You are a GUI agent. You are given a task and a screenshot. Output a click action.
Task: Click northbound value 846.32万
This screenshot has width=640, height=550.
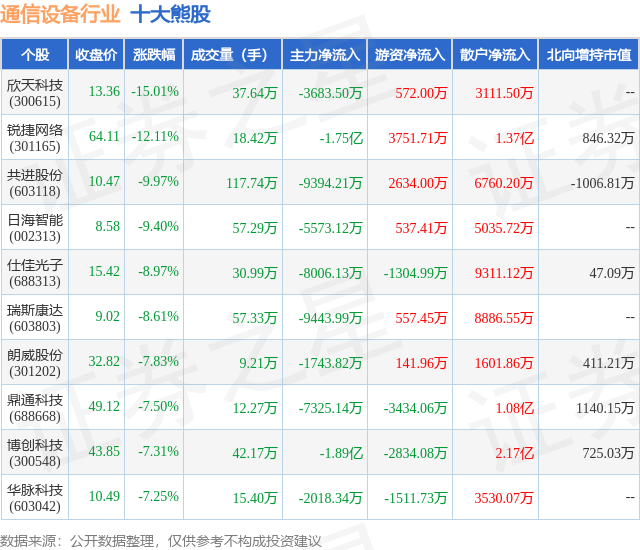coord(608,138)
